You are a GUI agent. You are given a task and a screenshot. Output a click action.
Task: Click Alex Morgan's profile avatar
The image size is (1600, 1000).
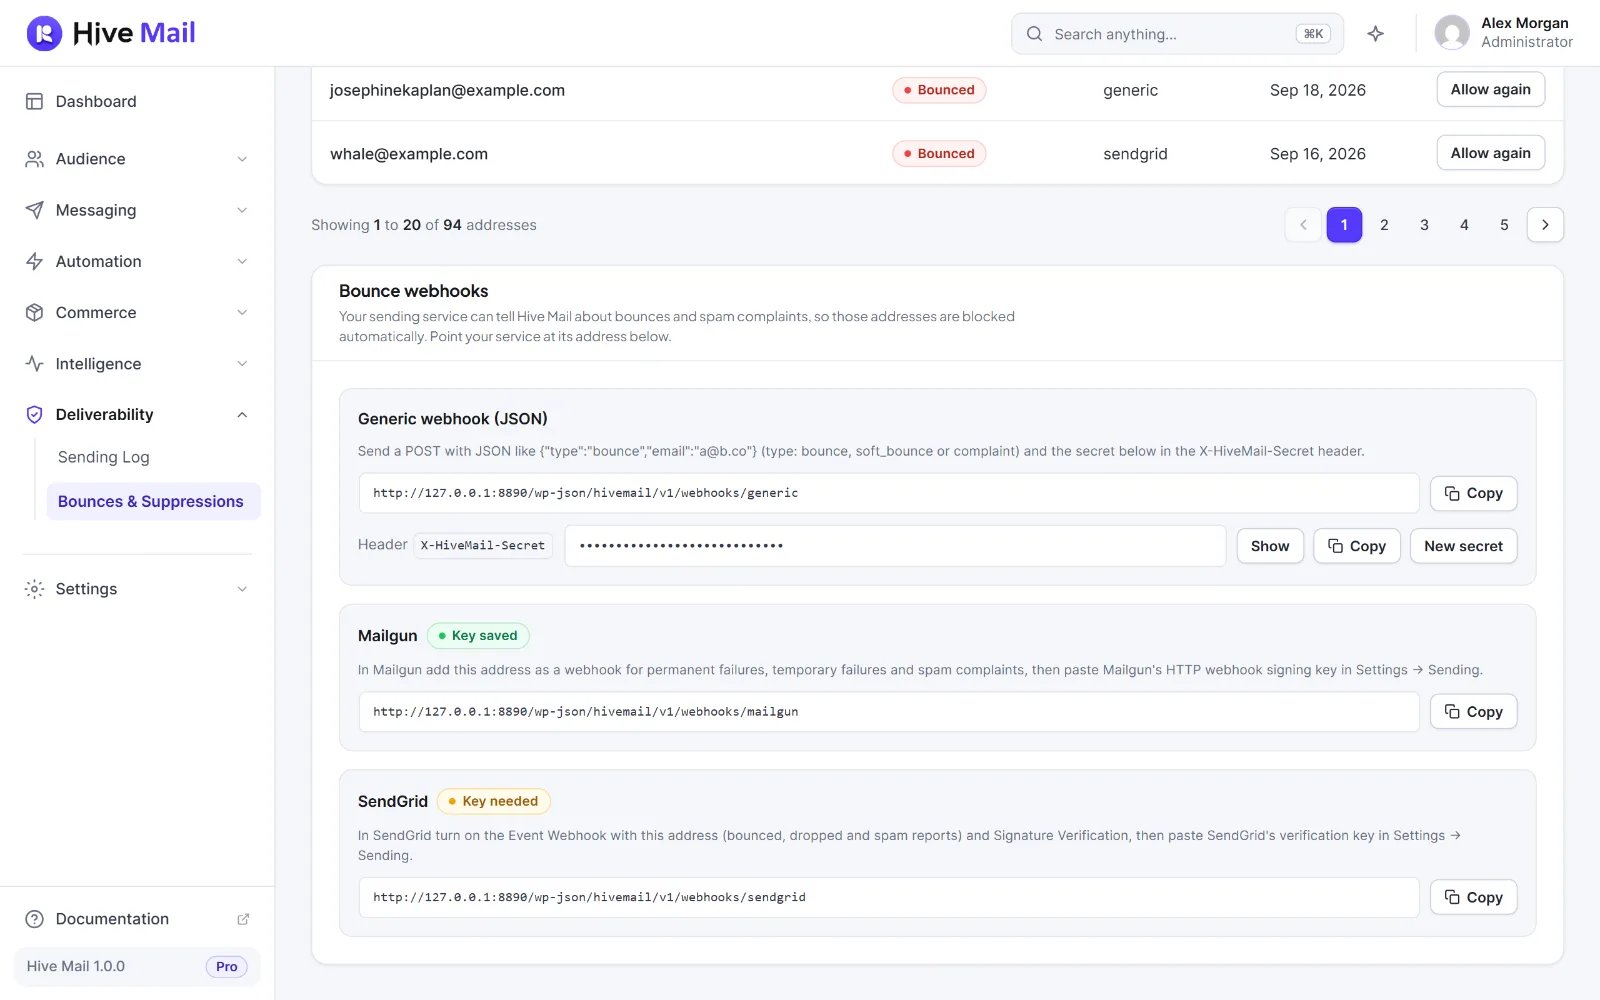[x=1452, y=33]
